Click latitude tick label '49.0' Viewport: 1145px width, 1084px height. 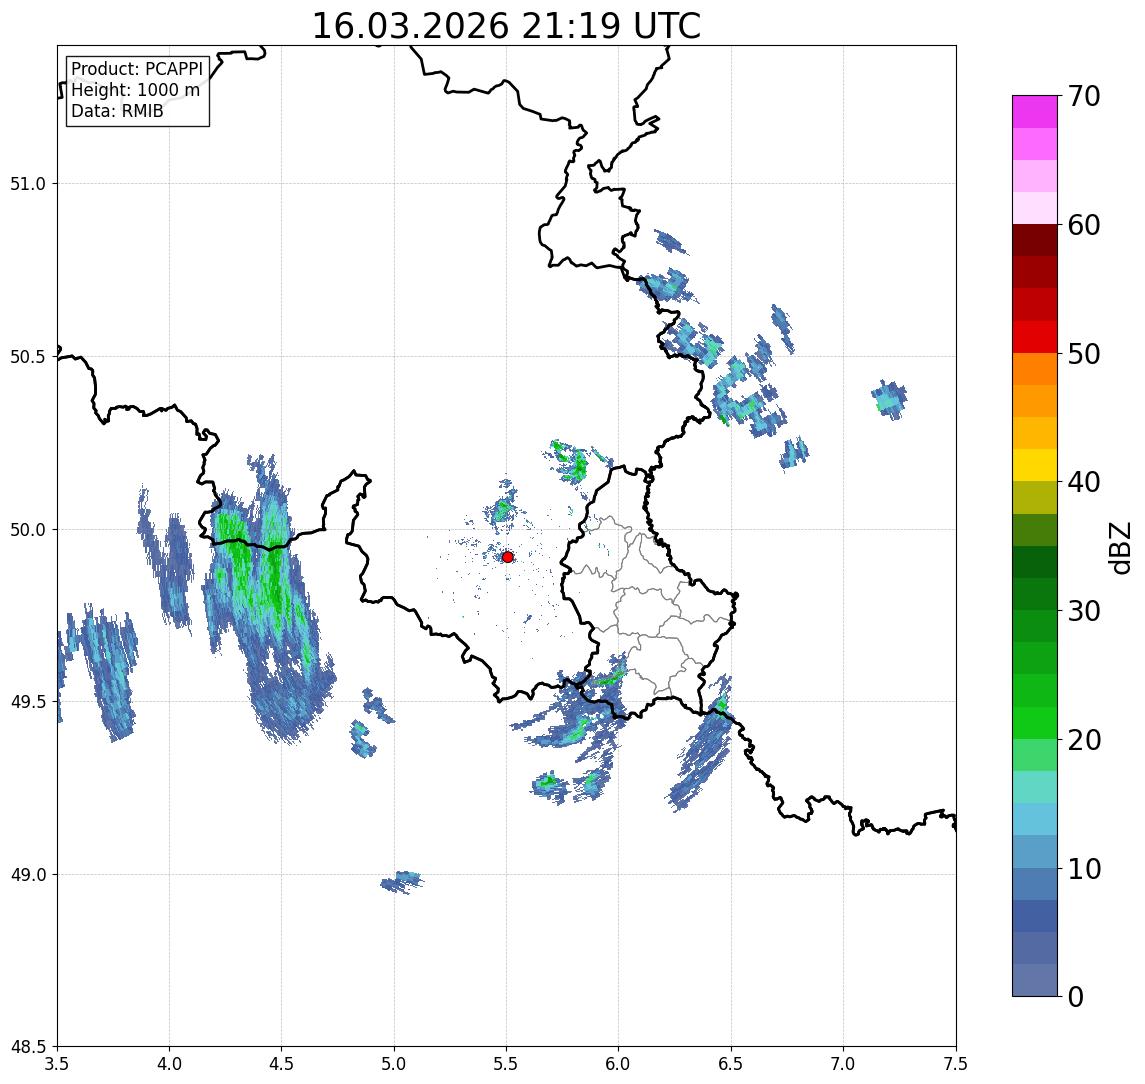[27, 874]
